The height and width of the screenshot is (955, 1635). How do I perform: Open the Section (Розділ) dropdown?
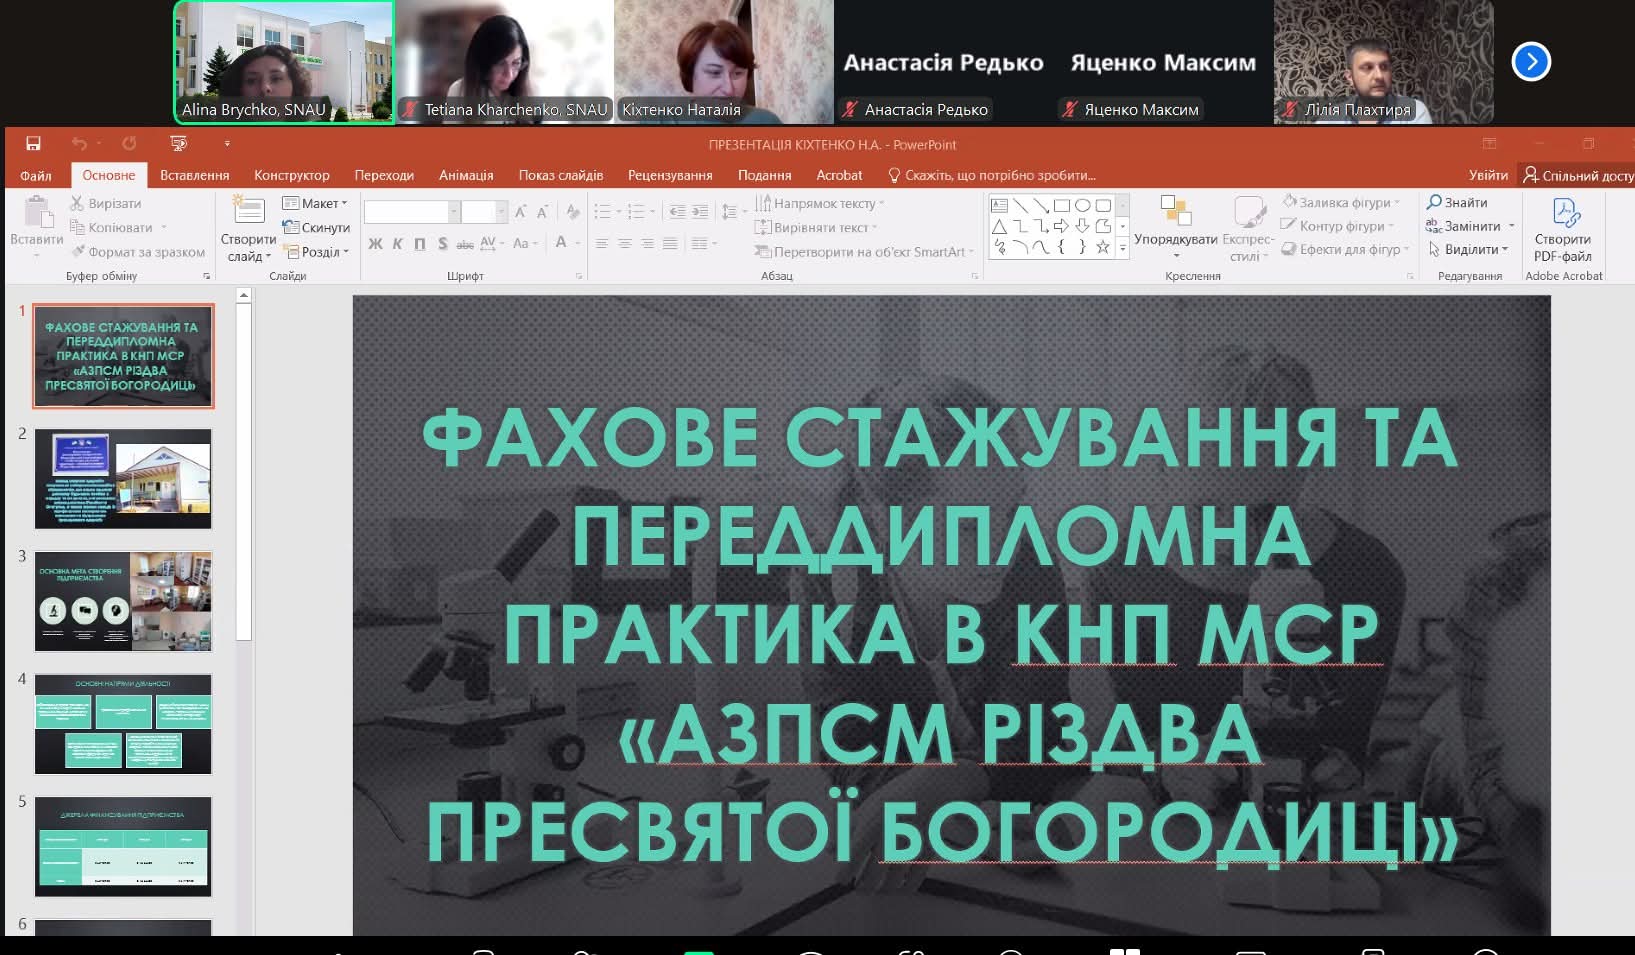pyautogui.click(x=316, y=252)
